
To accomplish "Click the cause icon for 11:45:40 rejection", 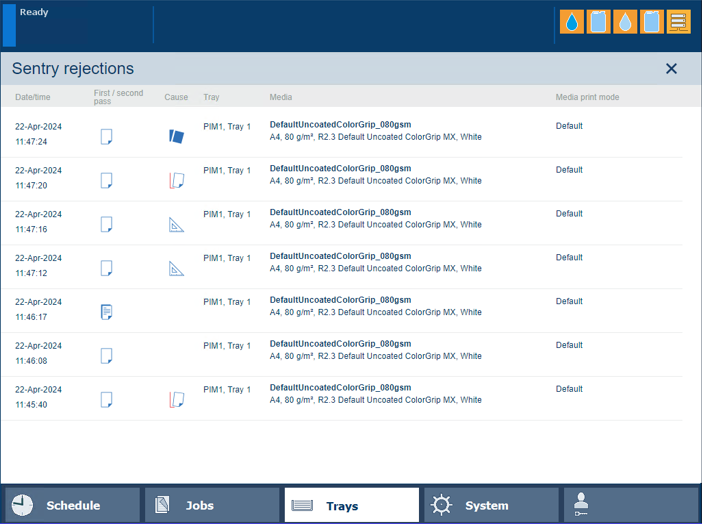I will point(176,399).
